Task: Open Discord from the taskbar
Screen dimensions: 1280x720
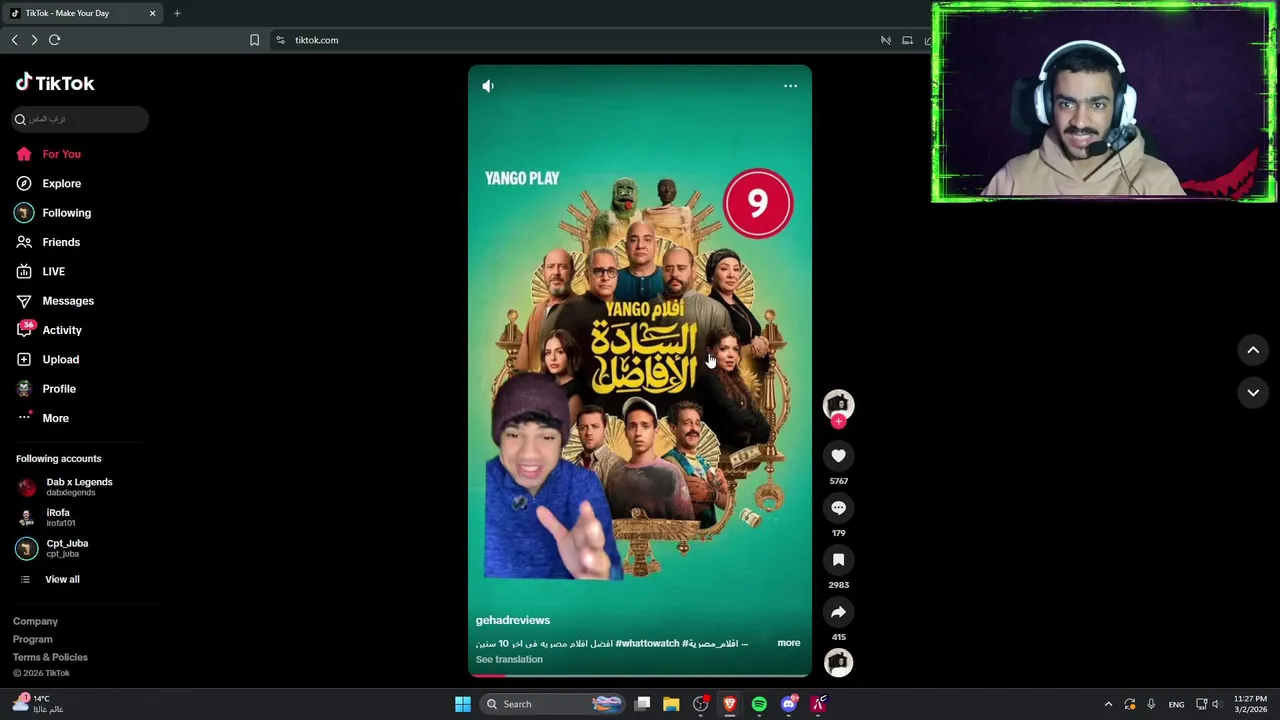Action: (x=789, y=704)
